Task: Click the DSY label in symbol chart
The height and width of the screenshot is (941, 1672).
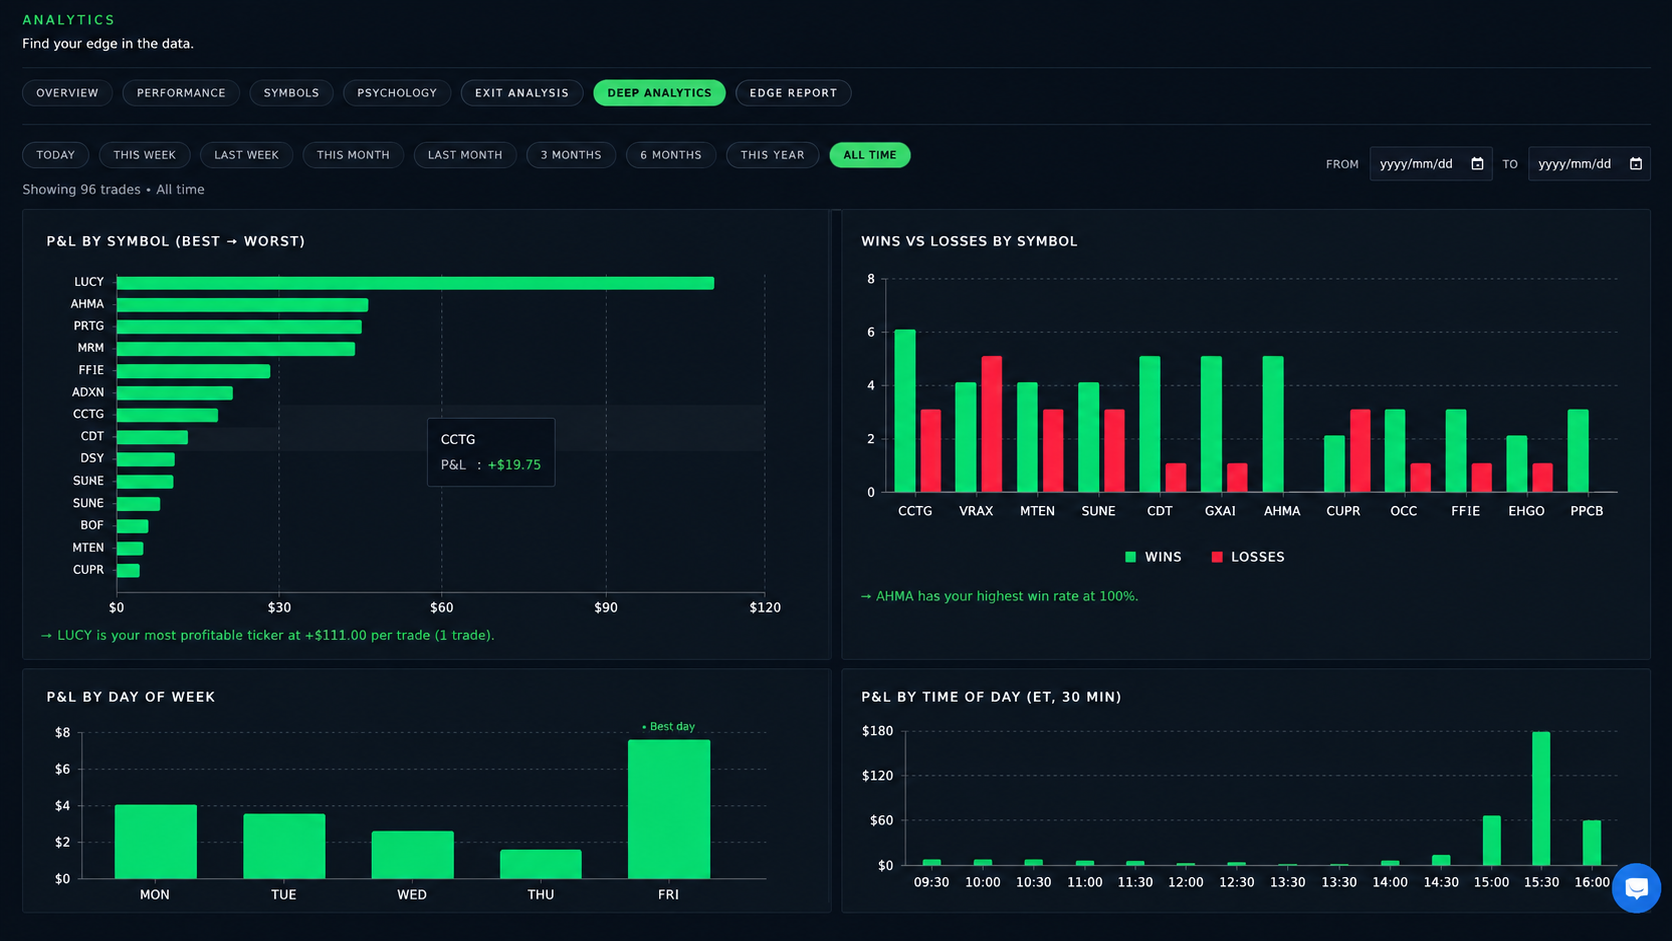Action: click(x=92, y=458)
